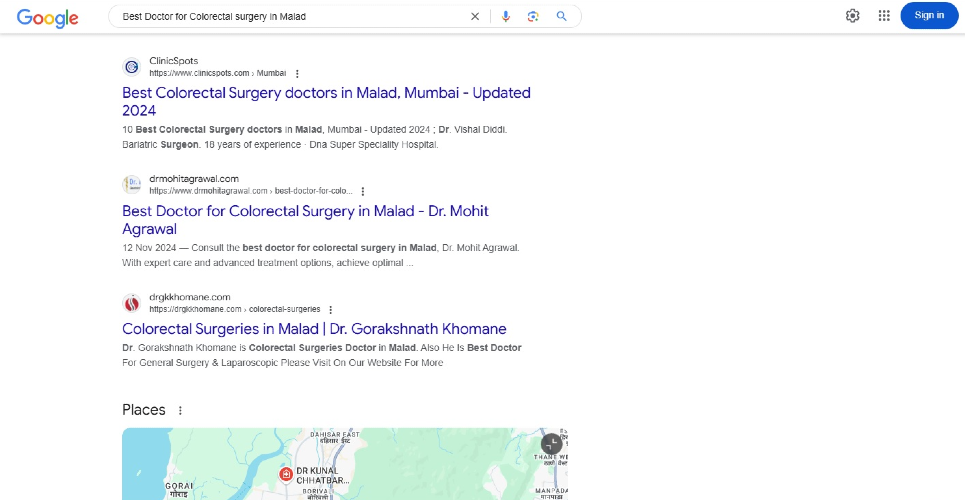Viewport: 965px width, 500px height.
Task: Click the drmohitagrawal.com favicon
Action: click(132, 185)
